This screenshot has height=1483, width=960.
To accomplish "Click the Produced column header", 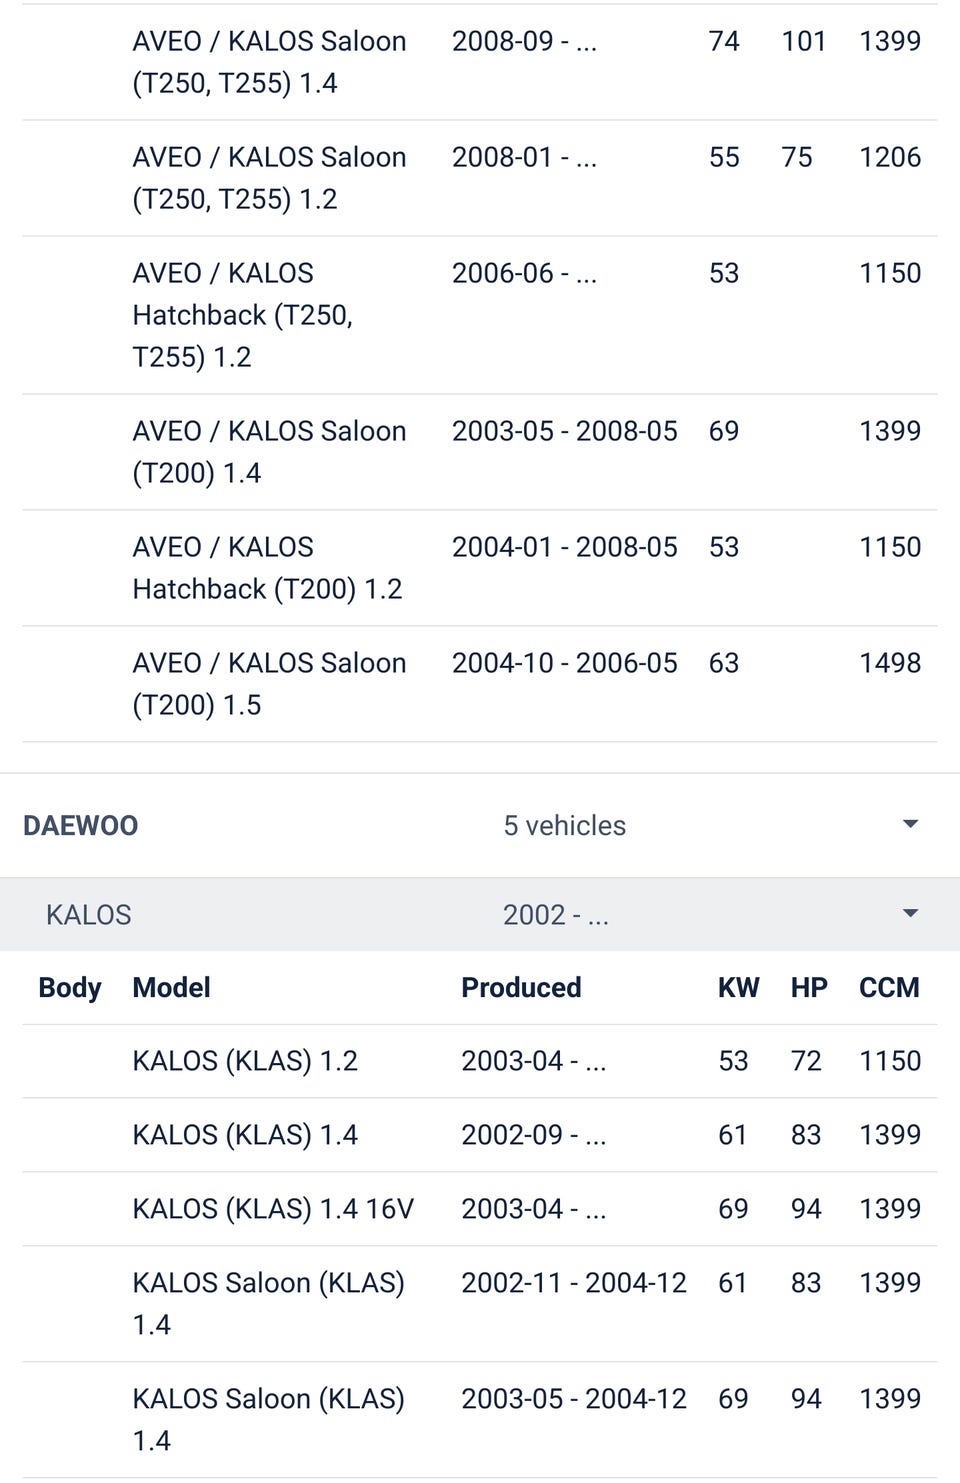I will click(x=521, y=988).
